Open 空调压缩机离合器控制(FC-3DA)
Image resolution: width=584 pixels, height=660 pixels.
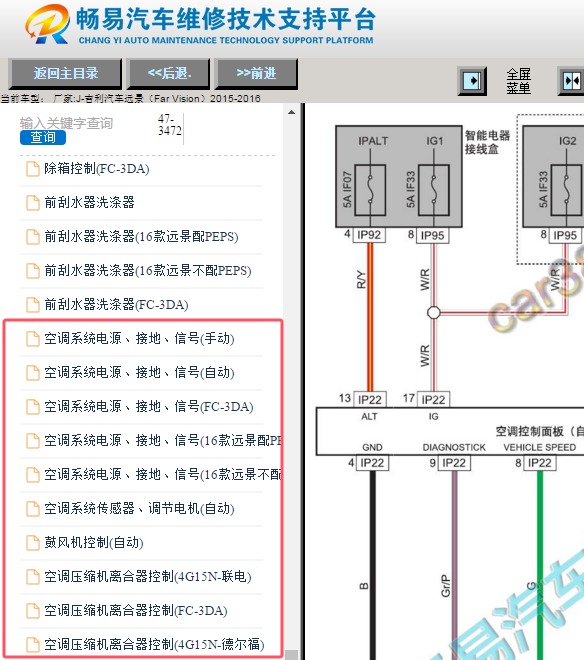click(x=136, y=611)
